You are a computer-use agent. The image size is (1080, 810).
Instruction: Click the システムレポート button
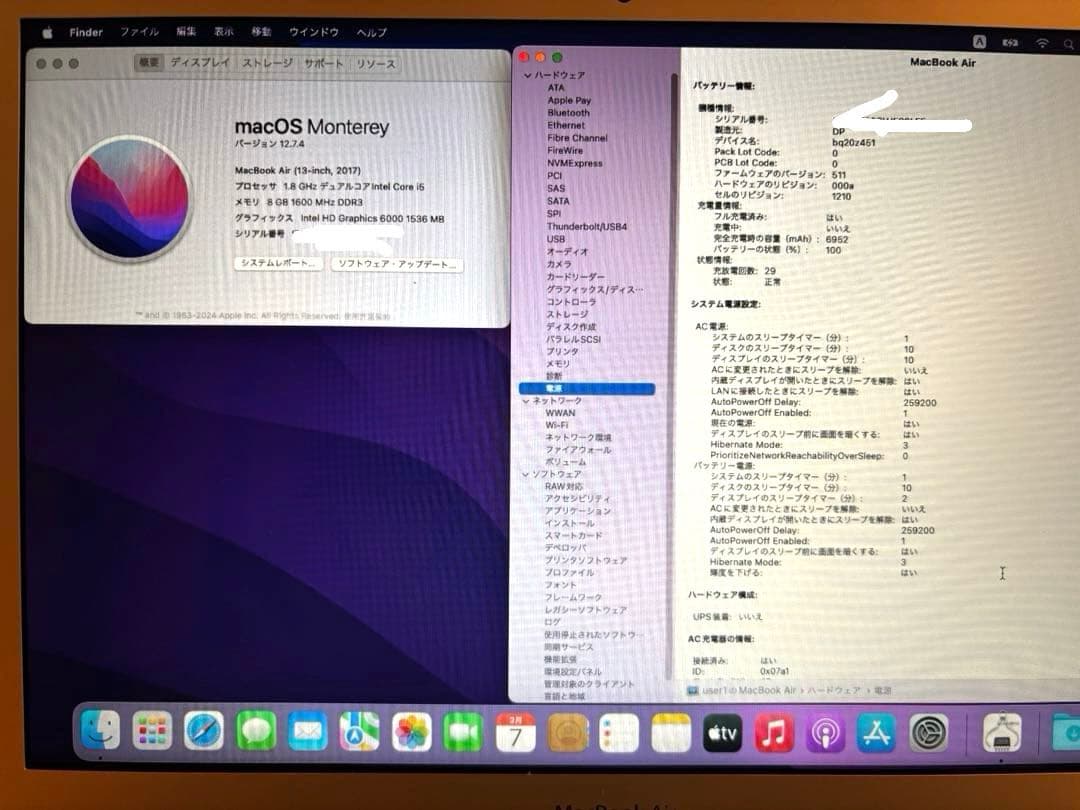pyautogui.click(x=277, y=263)
